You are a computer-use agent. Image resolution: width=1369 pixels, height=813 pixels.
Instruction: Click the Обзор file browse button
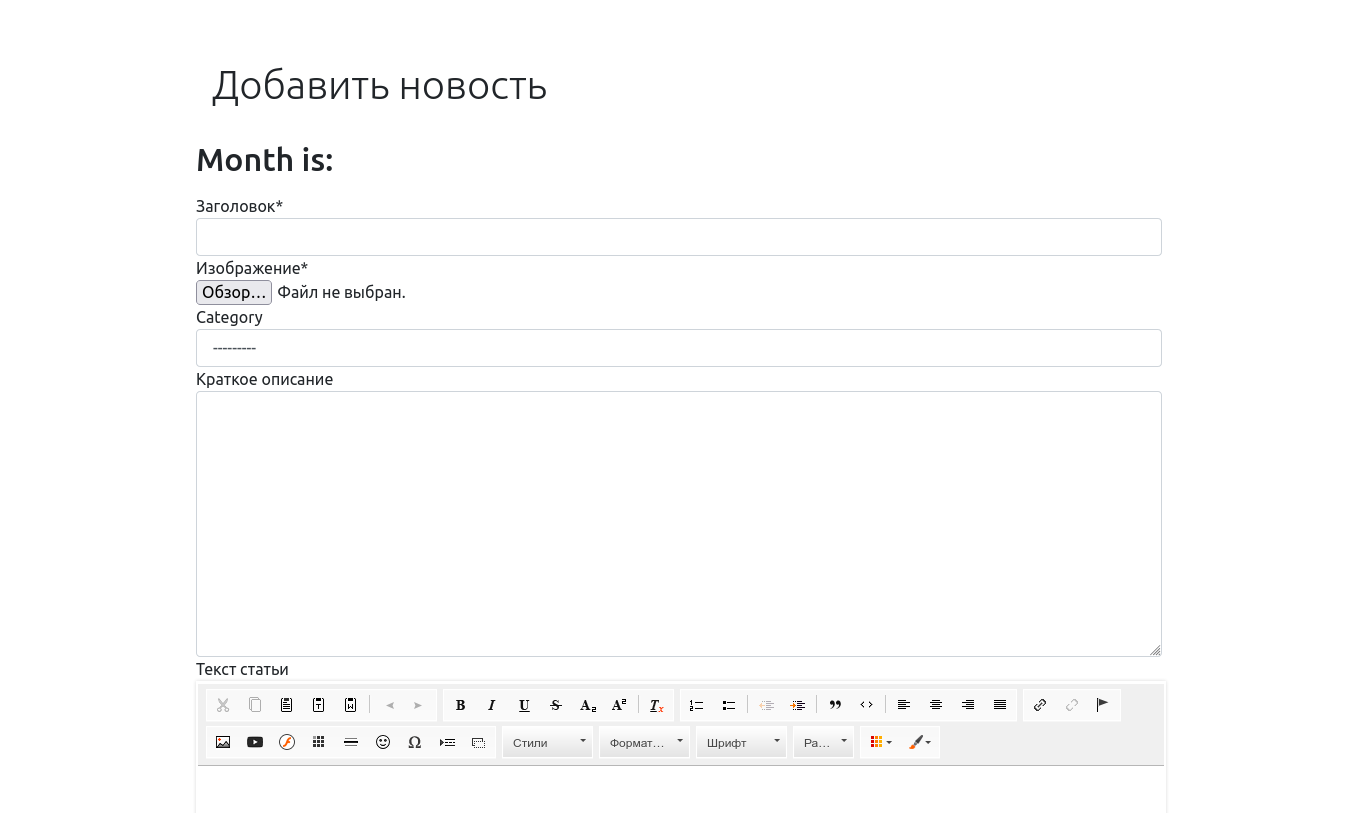(x=234, y=292)
